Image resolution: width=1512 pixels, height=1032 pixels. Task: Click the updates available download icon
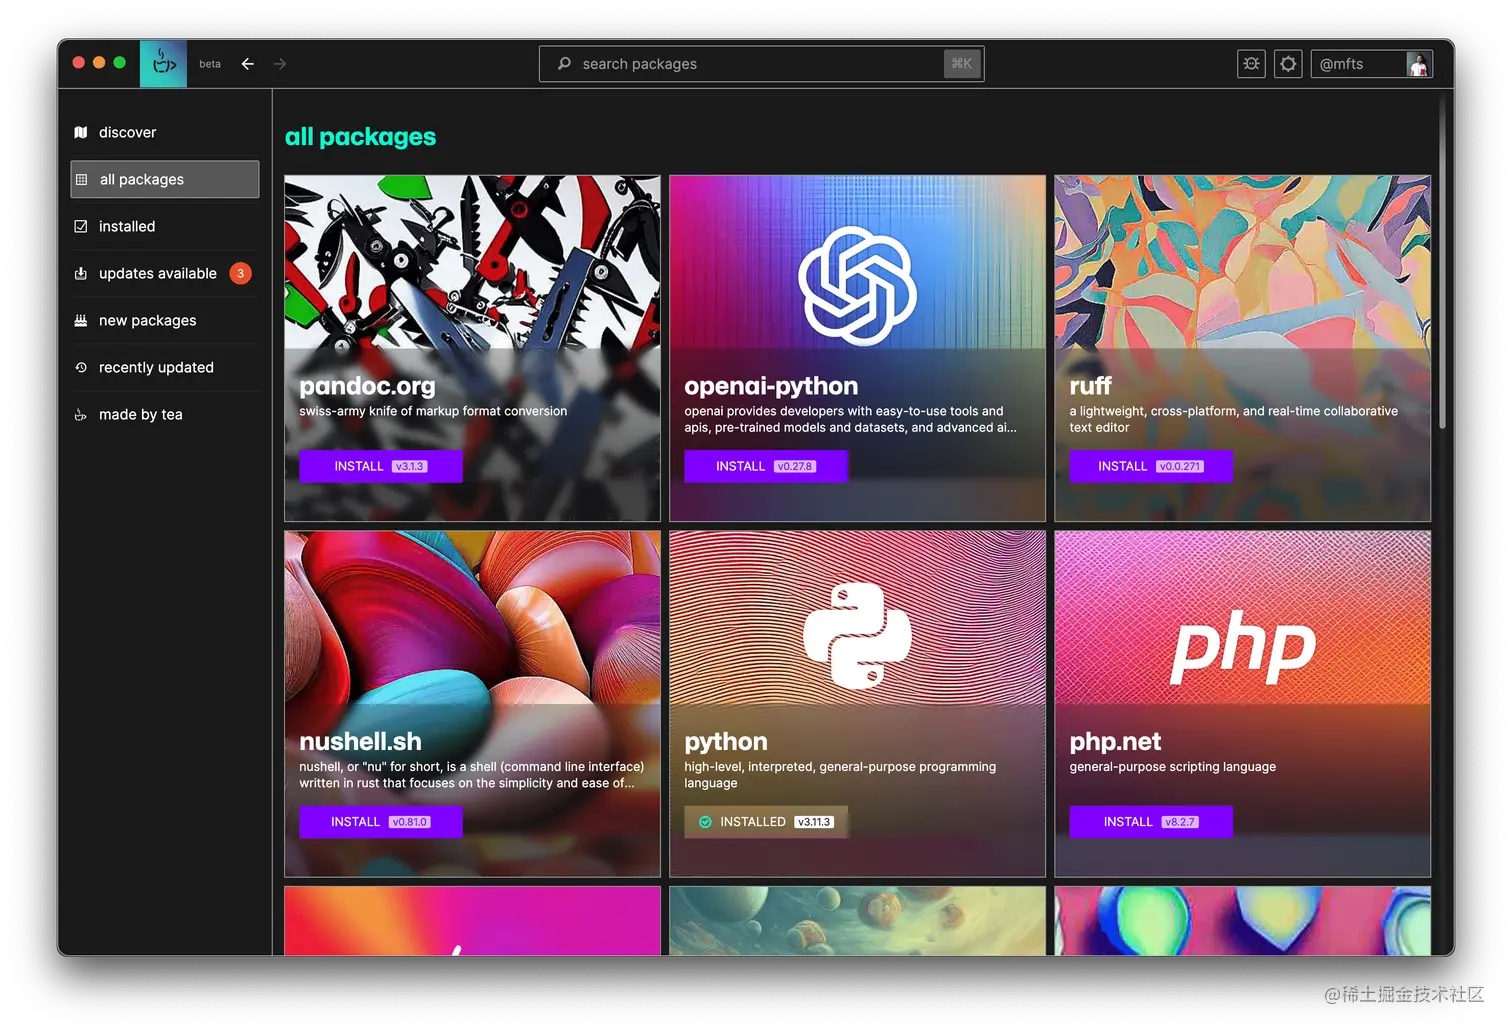81,273
